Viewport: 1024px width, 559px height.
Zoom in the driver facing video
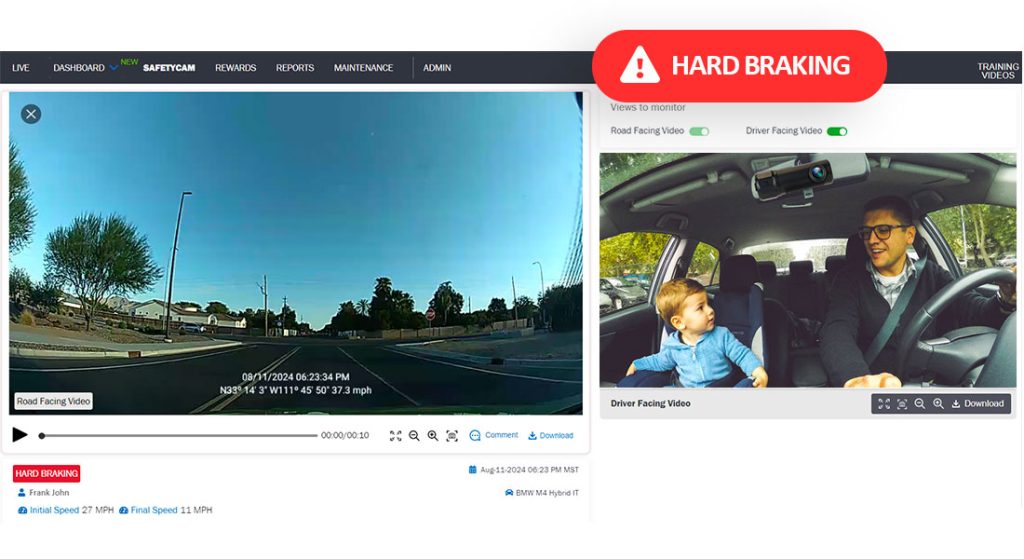938,404
